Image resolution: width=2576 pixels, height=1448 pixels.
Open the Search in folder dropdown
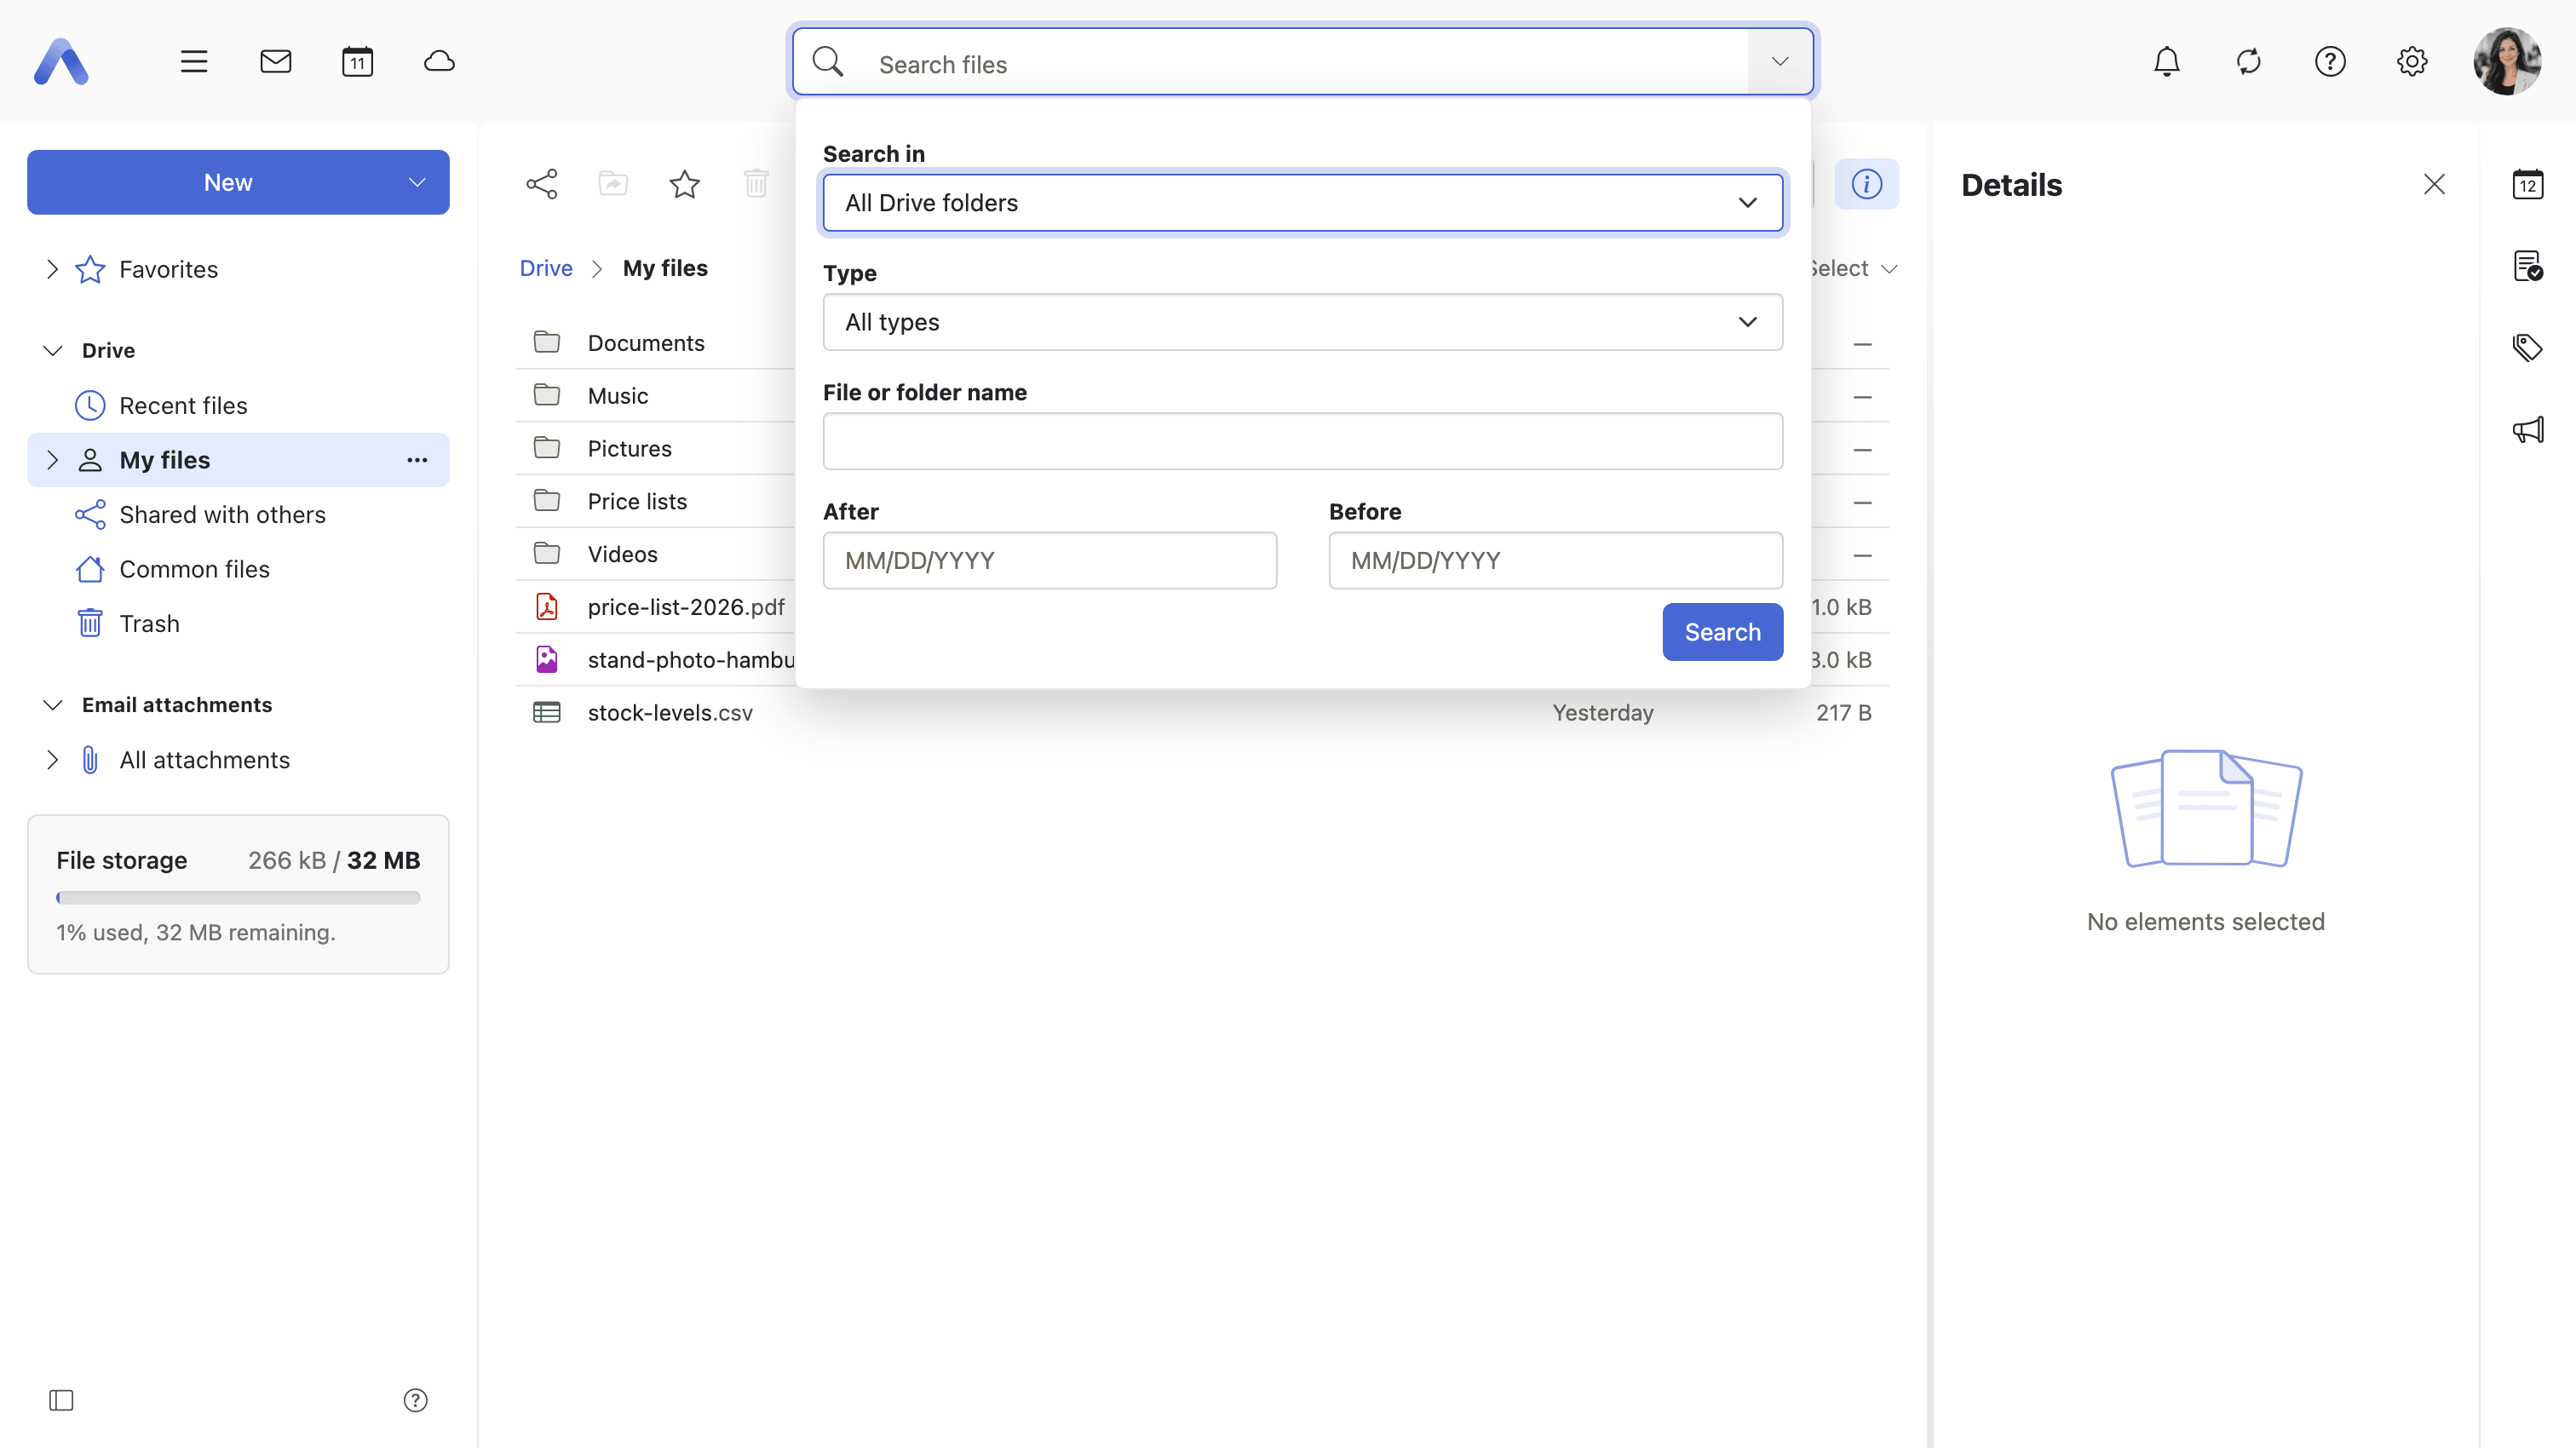coord(1302,203)
